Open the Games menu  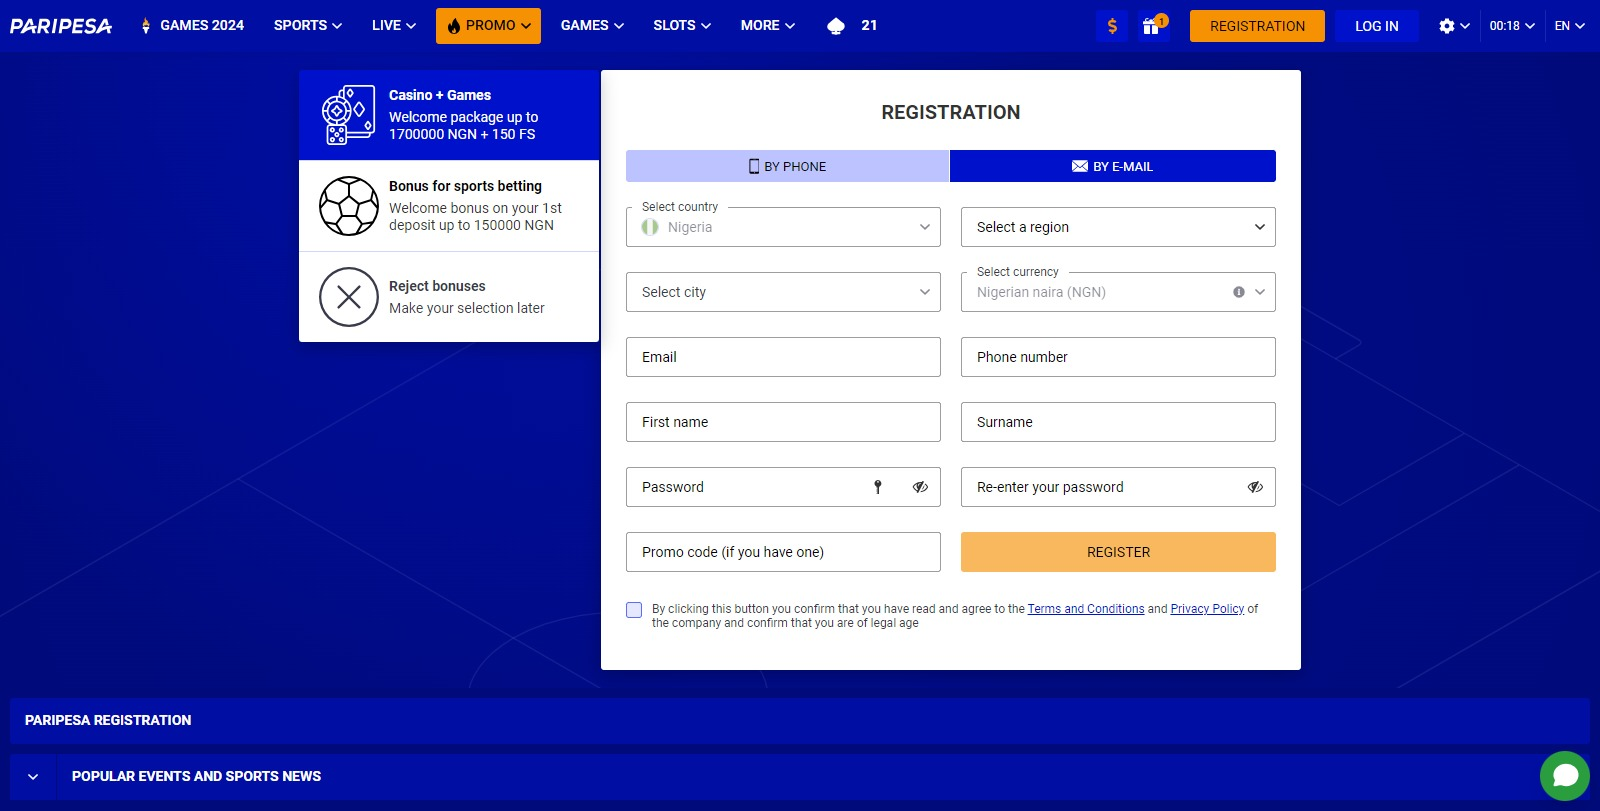592,26
